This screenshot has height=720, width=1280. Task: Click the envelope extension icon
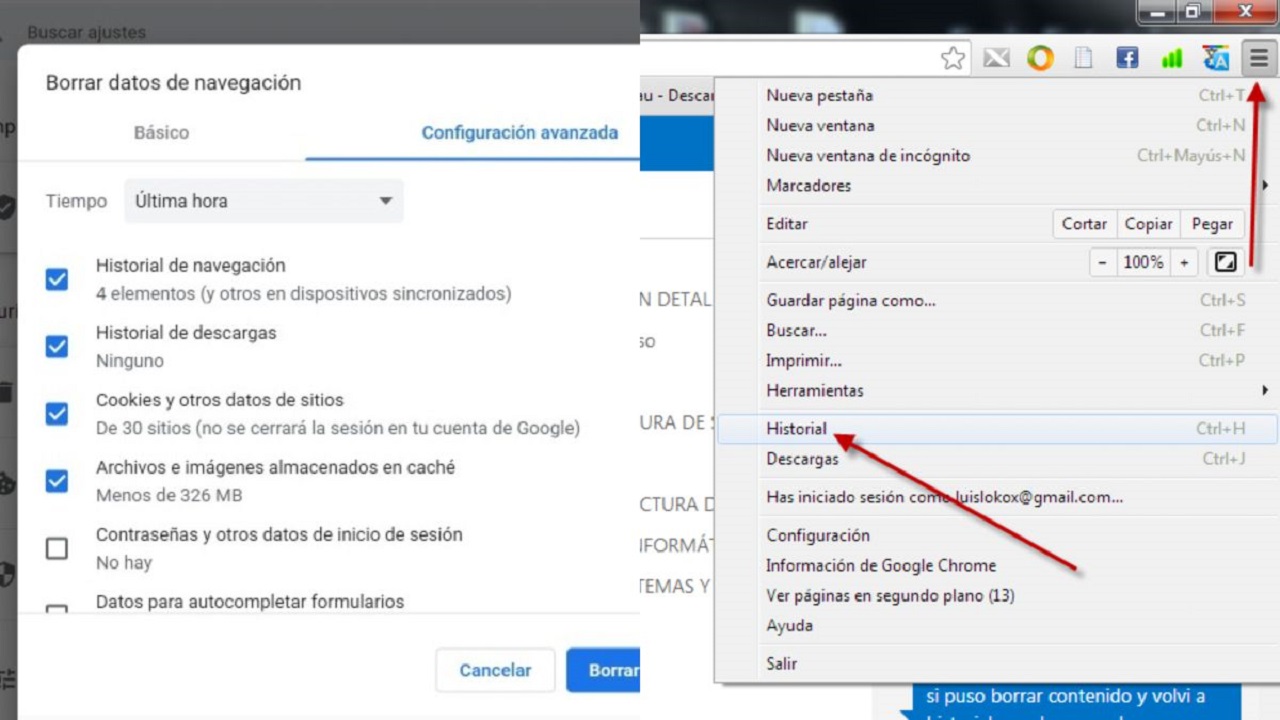pos(996,58)
